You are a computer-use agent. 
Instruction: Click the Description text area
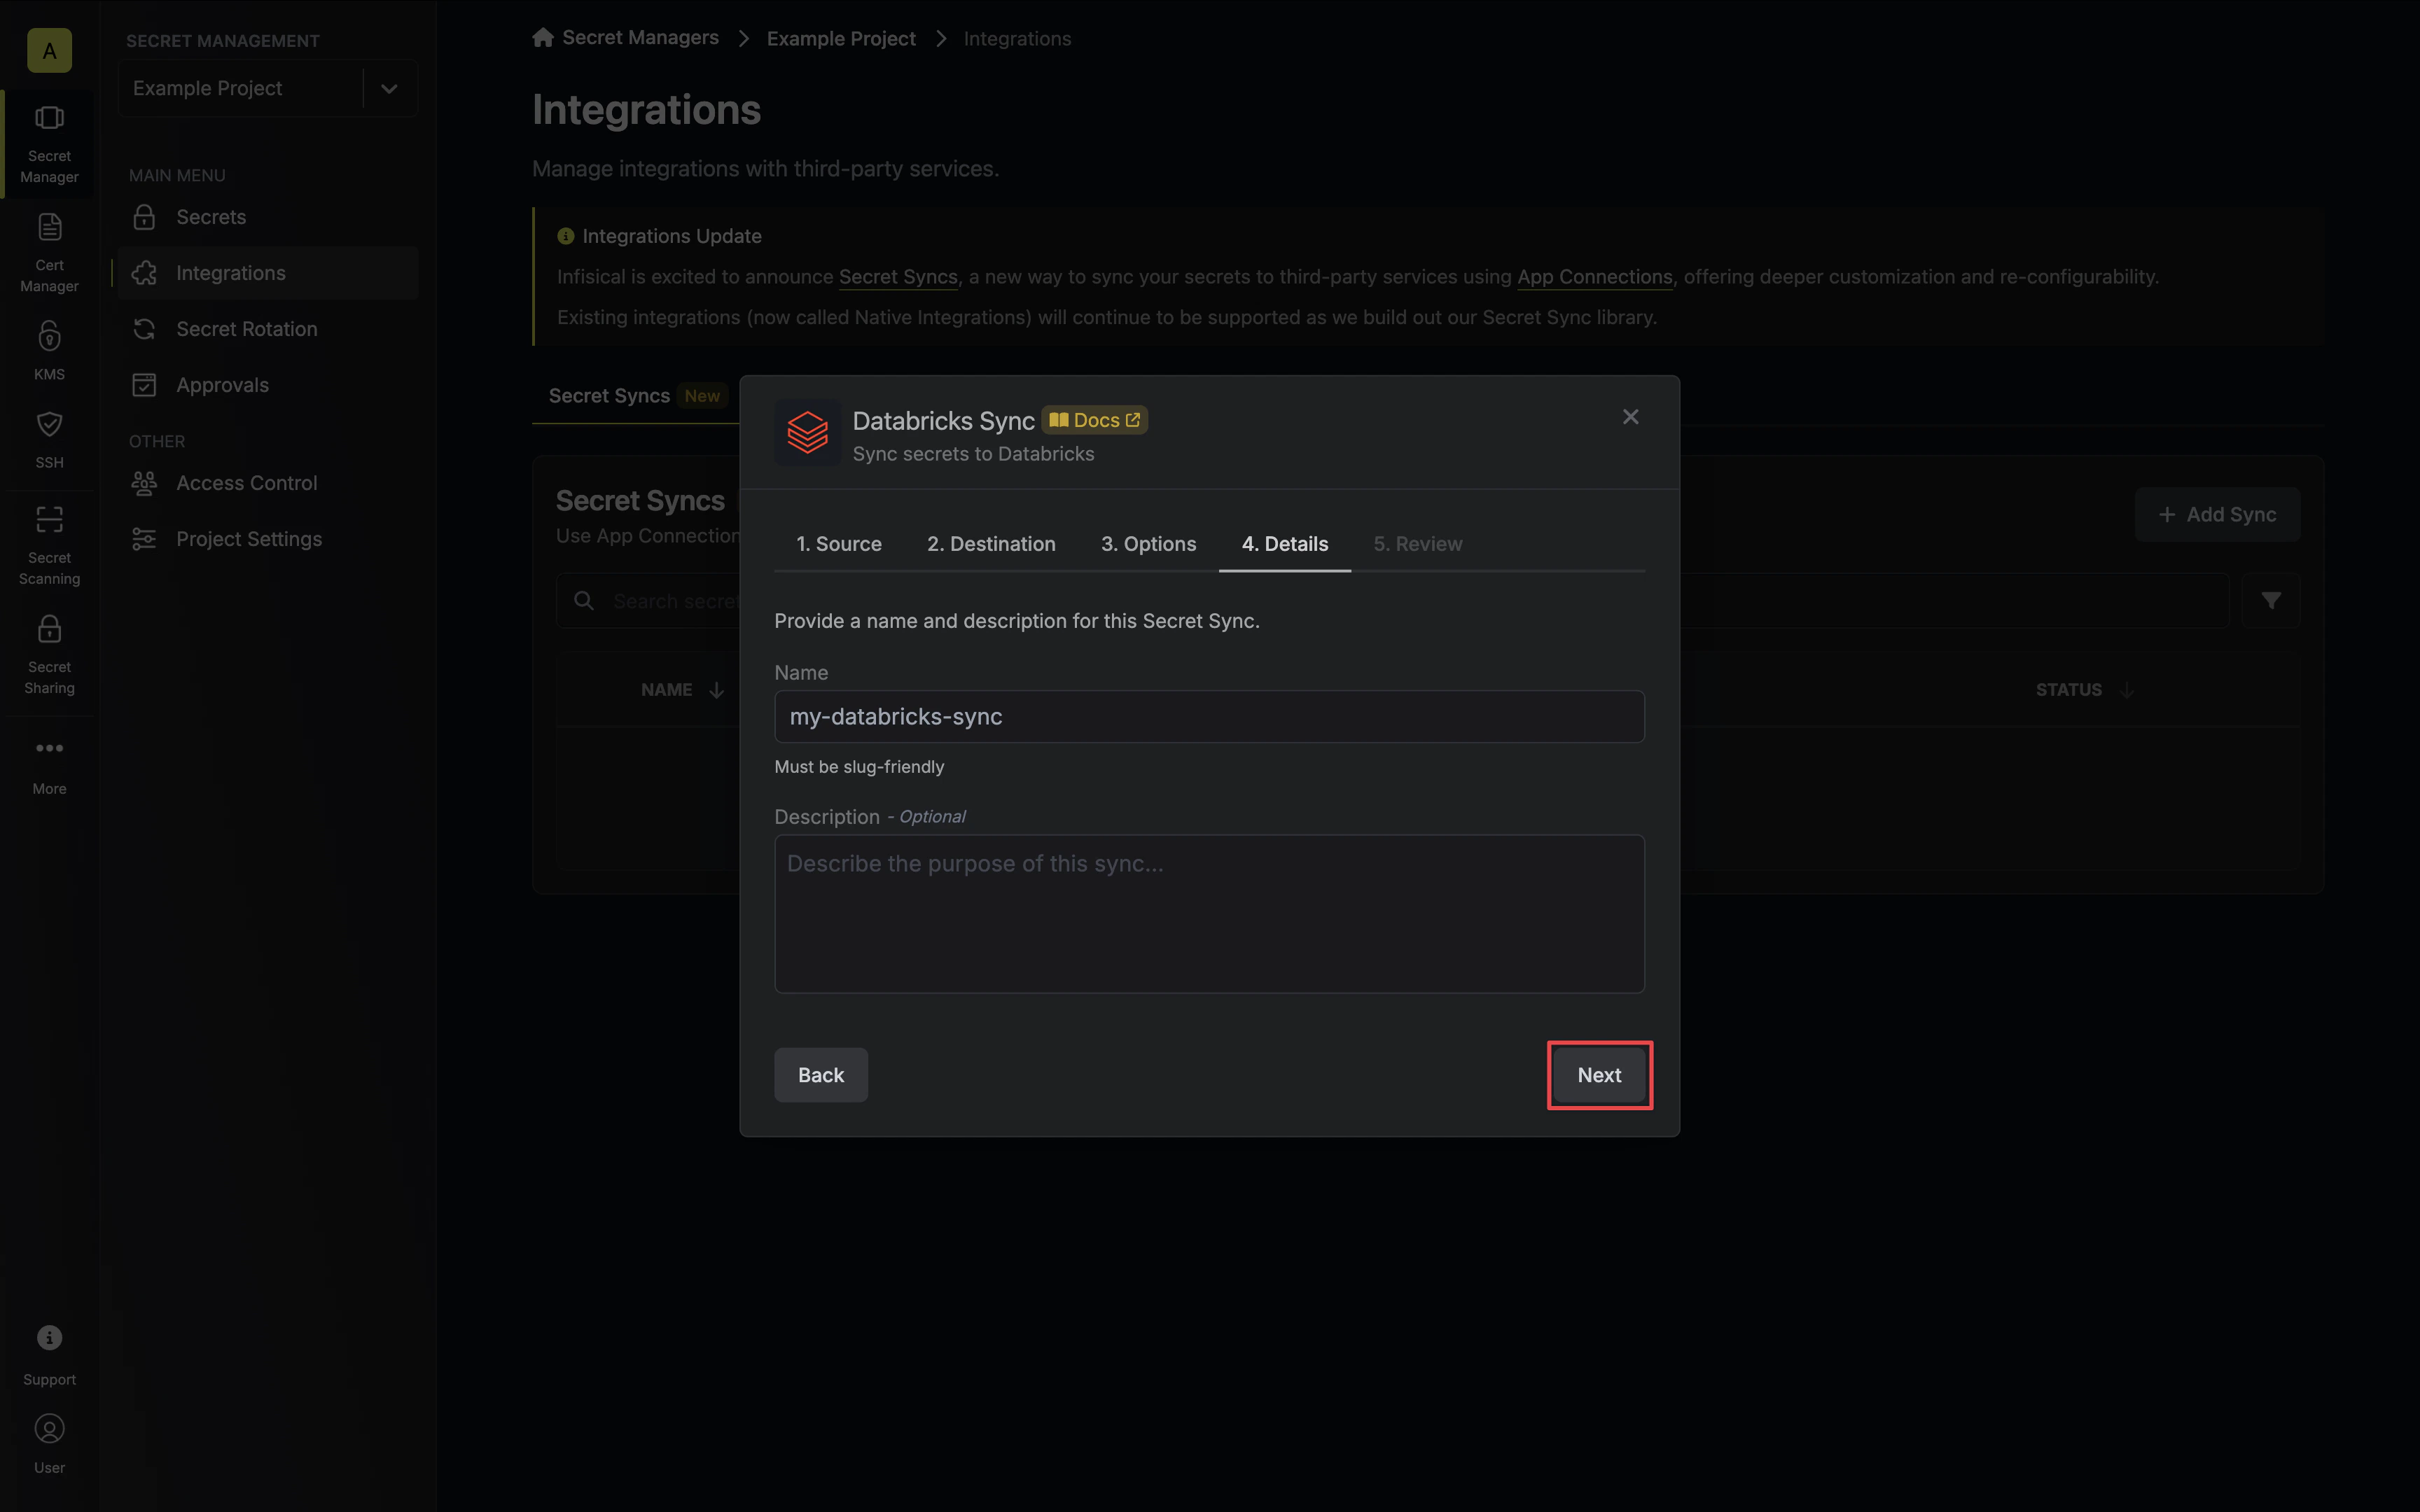tap(1209, 913)
